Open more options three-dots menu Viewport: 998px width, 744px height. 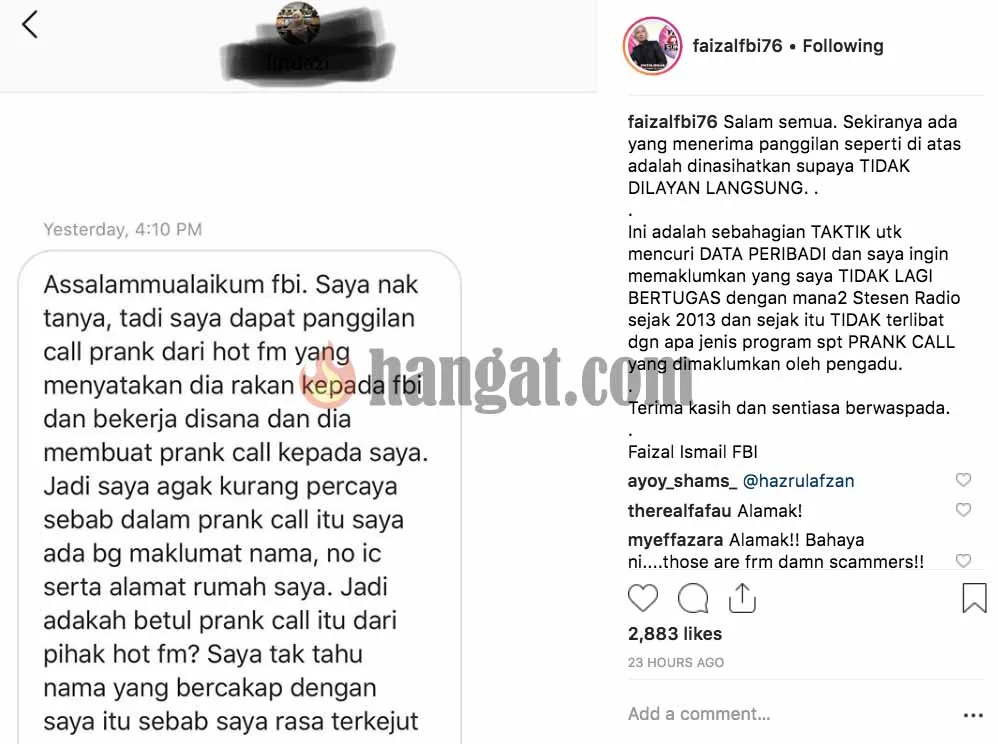(973, 715)
